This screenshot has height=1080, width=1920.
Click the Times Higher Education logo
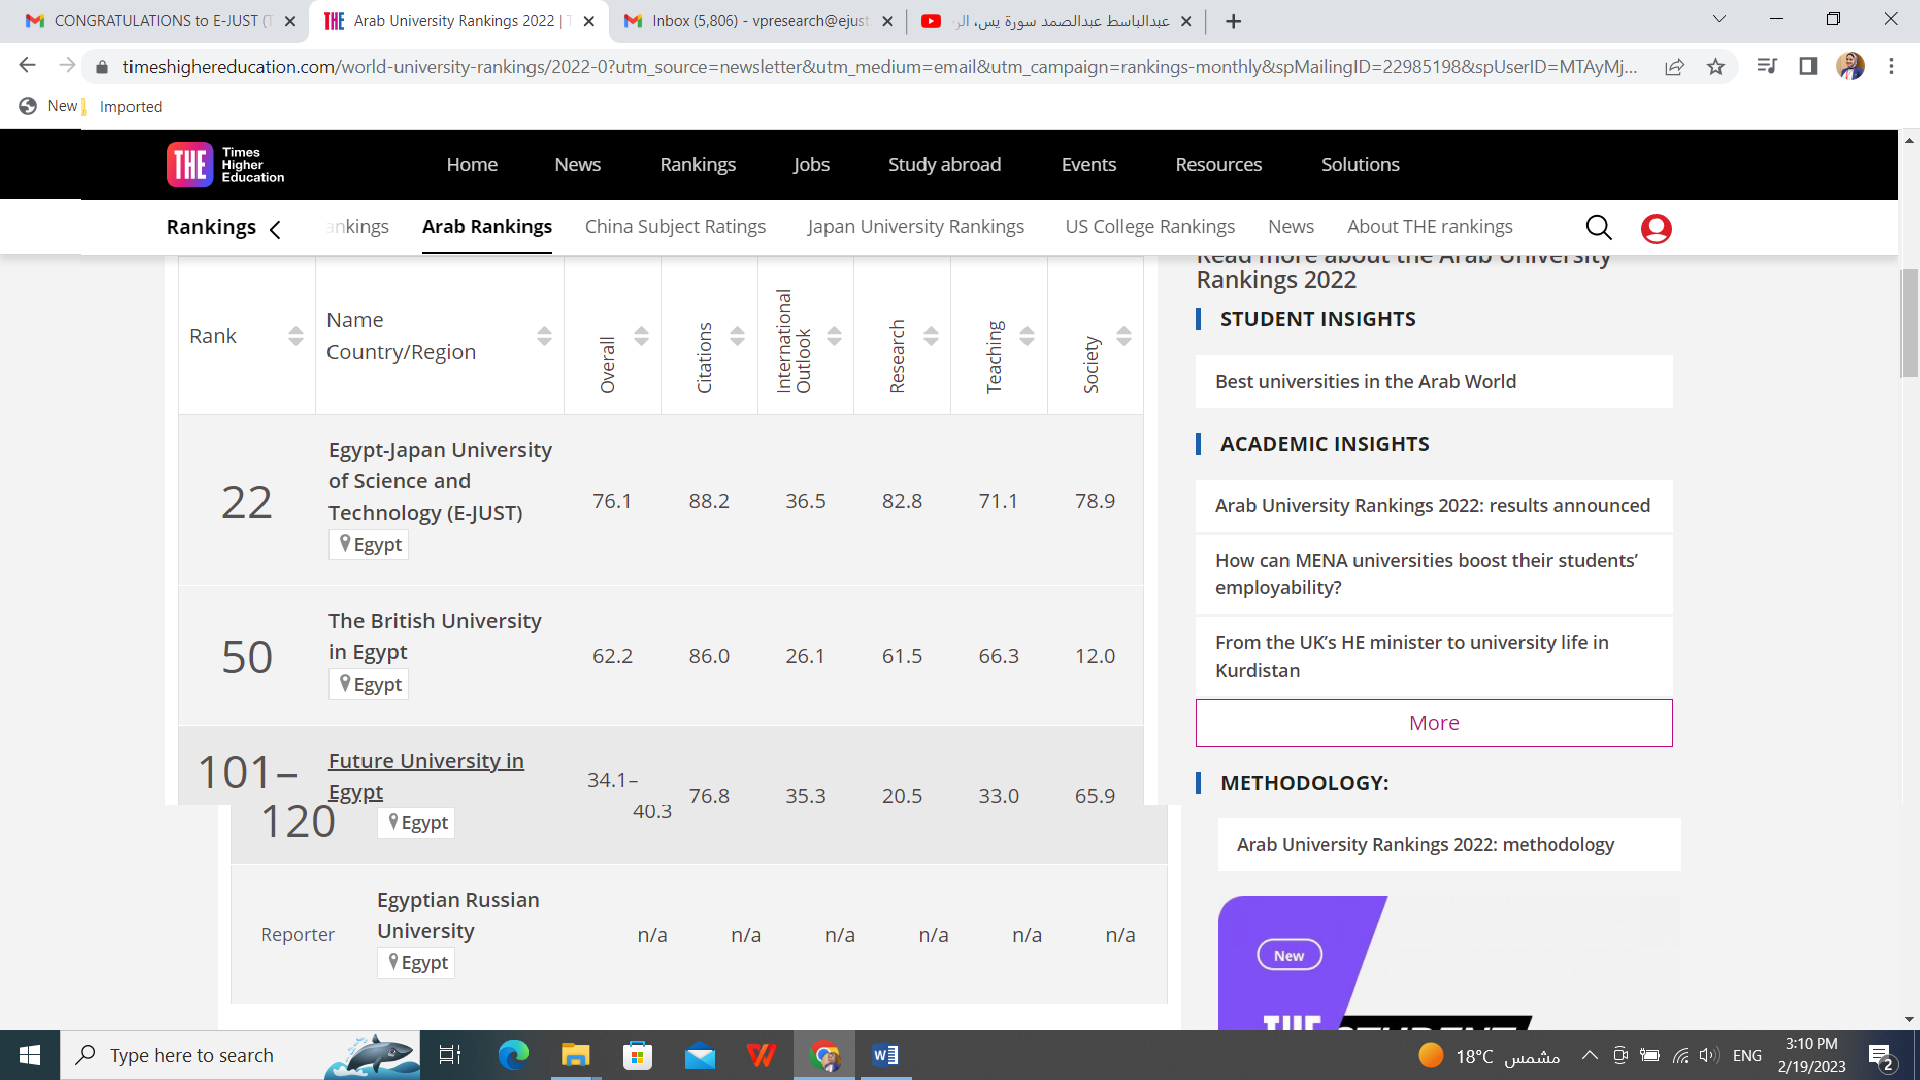click(226, 165)
